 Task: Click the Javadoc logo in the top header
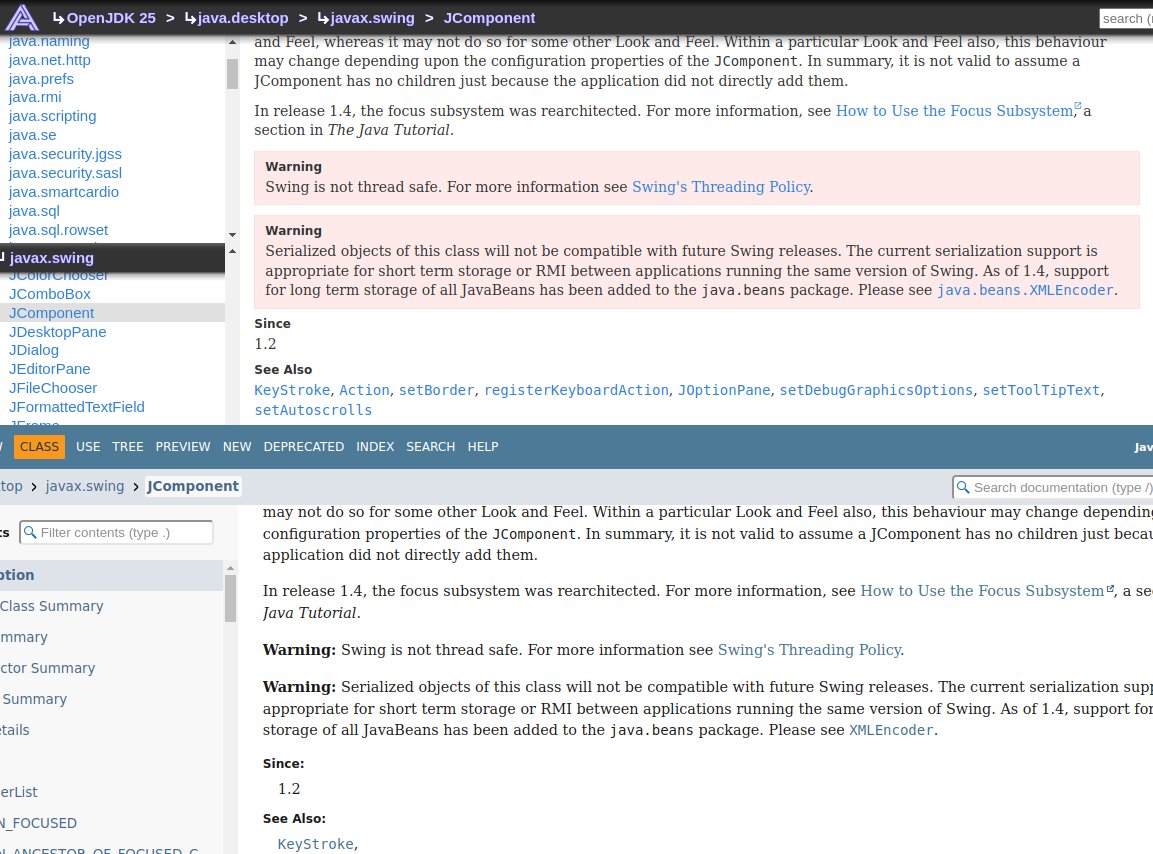coord(21,17)
